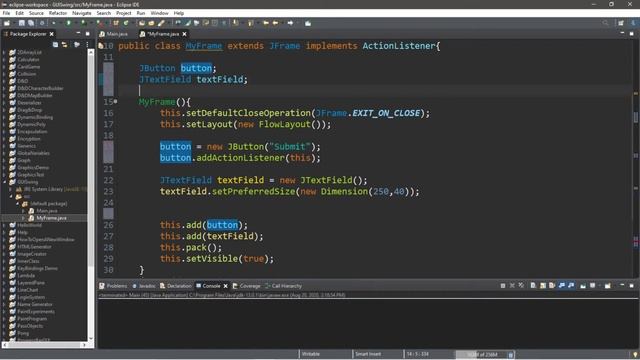Open the Perspective button at toolbar right
The height and width of the screenshot is (360, 640).
point(620,23)
